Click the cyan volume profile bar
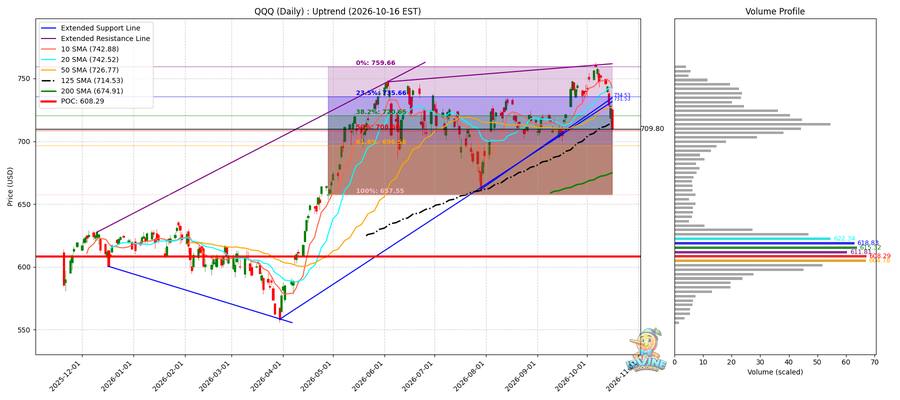Viewport: 900px width, 400px height. pyautogui.click(x=752, y=239)
